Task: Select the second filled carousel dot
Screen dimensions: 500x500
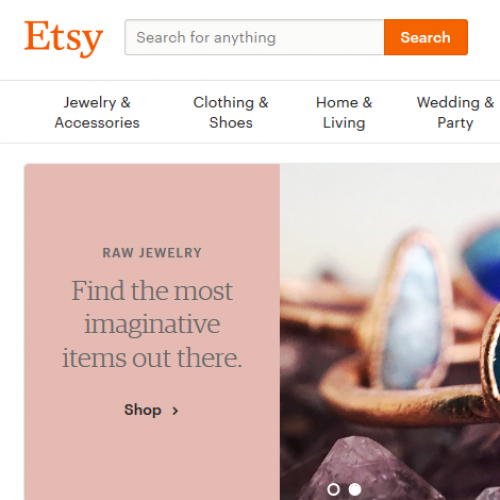Action: [355, 489]
